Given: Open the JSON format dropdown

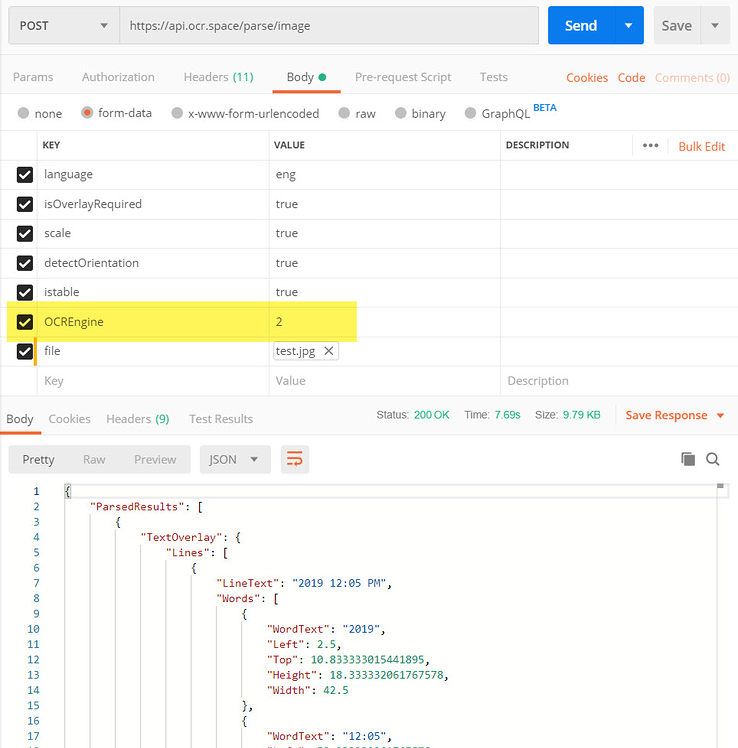Looking at the screenshot, I should 235,459.
